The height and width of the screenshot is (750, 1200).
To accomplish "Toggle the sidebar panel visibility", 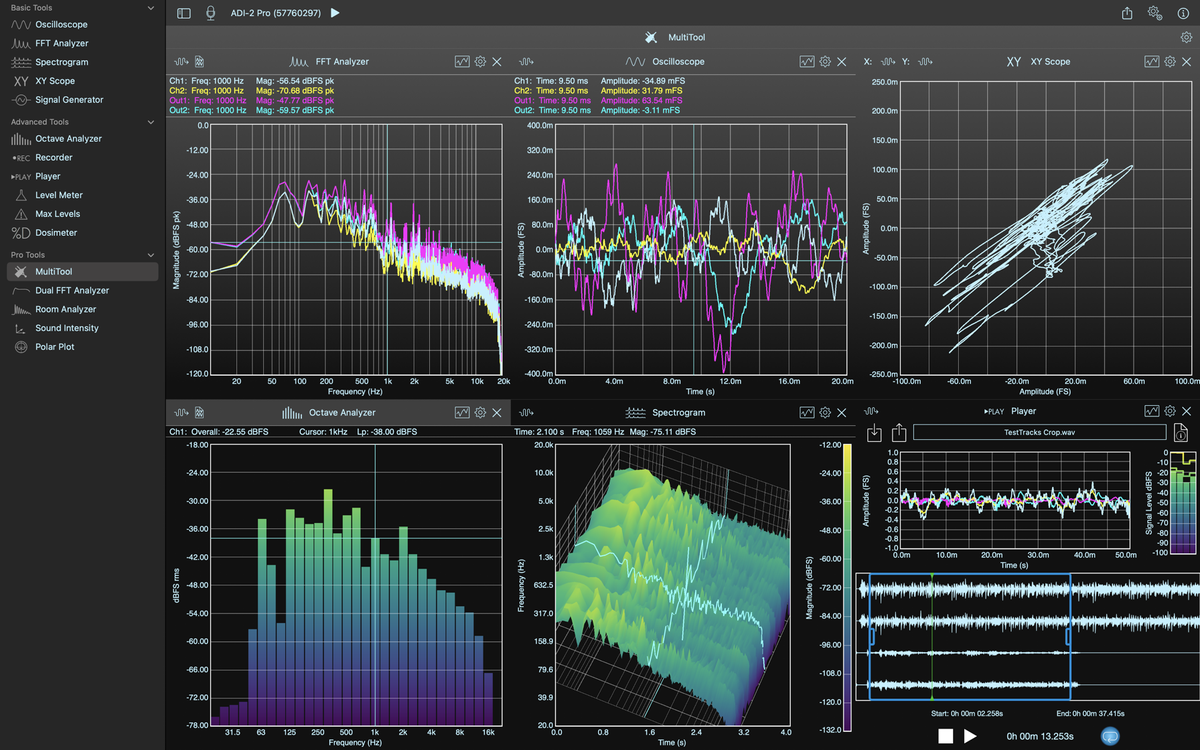I will (183, 13).
